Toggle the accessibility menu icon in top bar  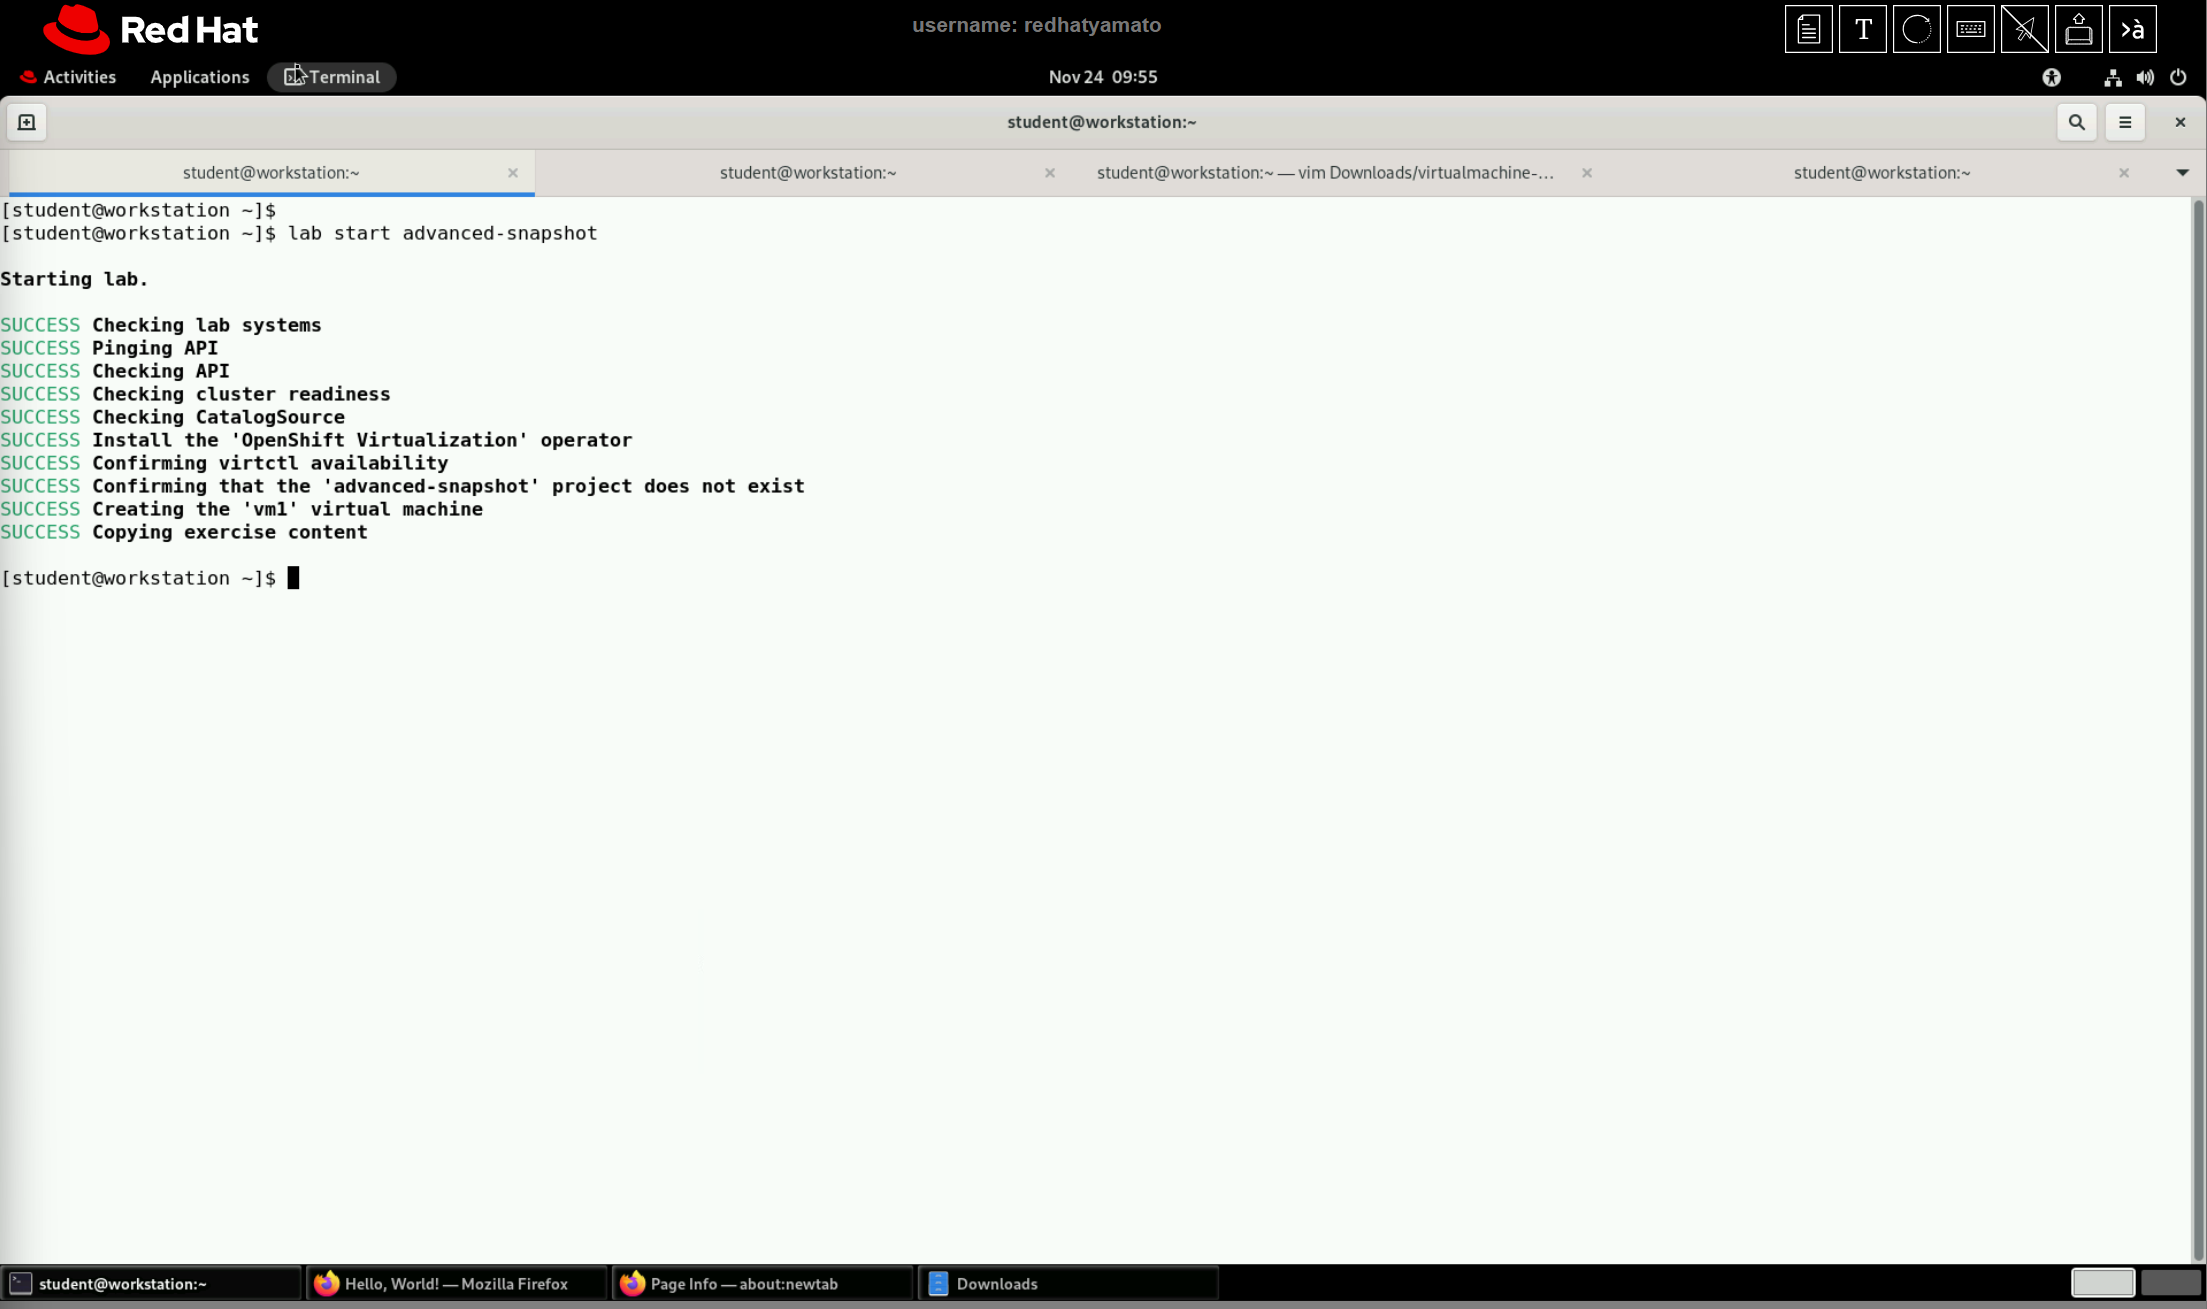coord(2052,77)
